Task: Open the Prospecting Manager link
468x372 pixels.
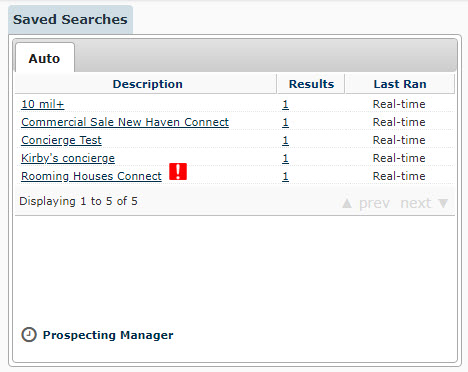Action: point(108,335)
